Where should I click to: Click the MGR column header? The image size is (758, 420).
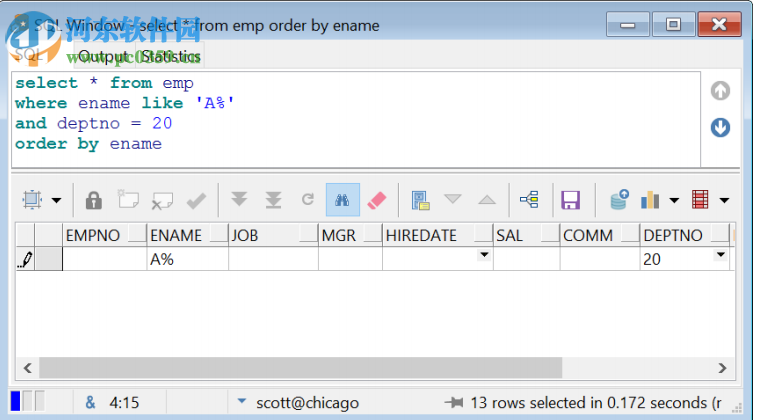click(350, 235)
